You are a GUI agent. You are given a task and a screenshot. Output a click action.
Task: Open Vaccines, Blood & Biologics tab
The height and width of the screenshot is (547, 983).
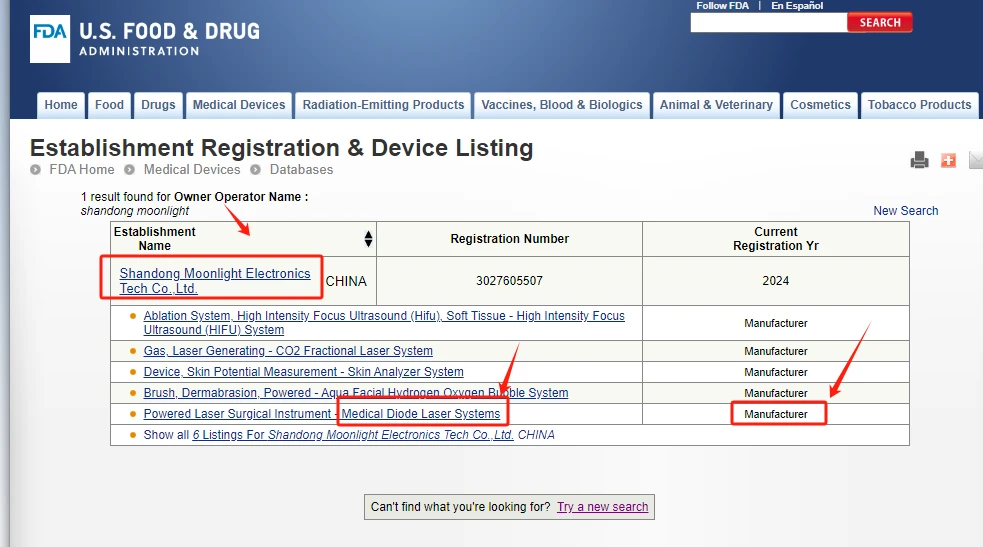click(562, 105)
